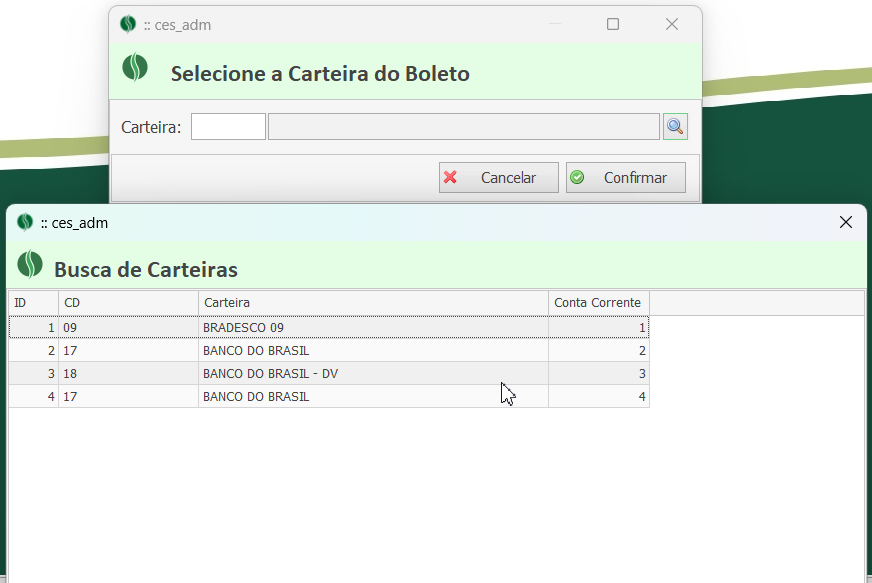
Task: Click Conta Corrente cell 2
Action: (599, 350)
